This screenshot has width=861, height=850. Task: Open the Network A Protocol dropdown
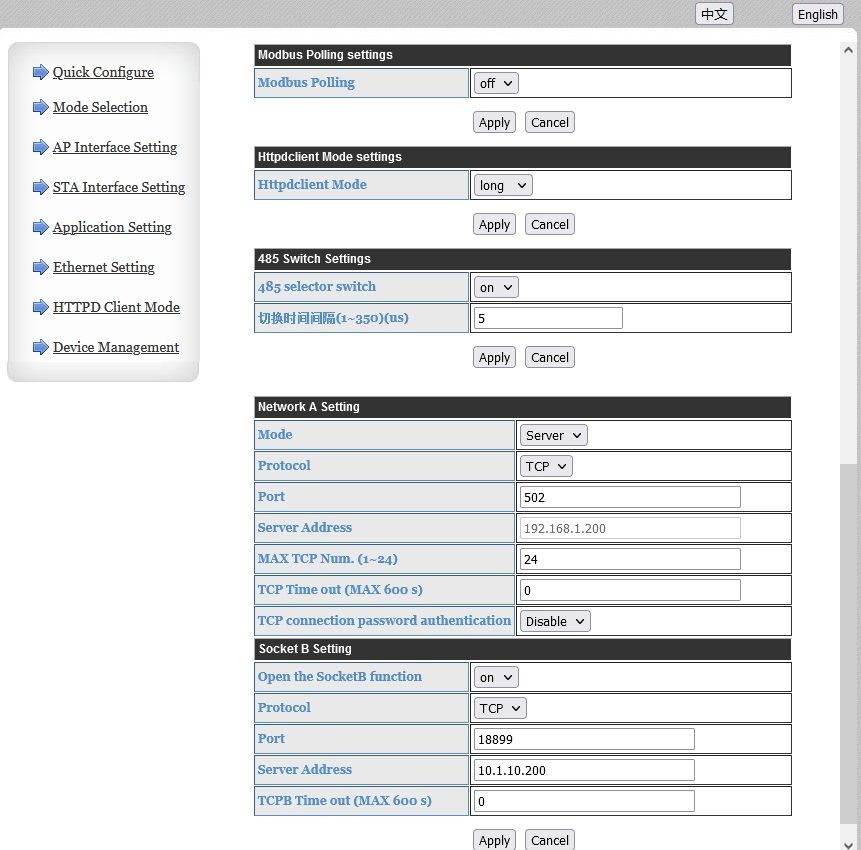click(x=546, y=466)
